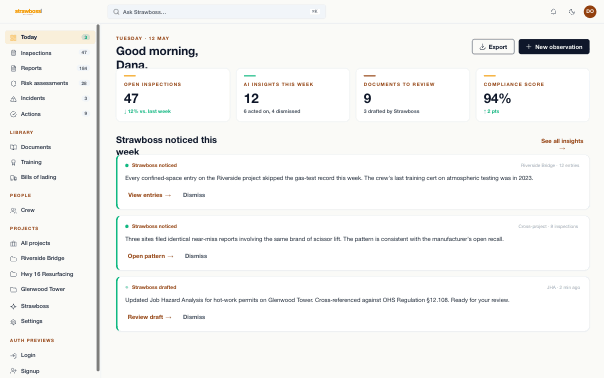The width and height of the screenshot is (604, 378).
Task: Click the plus icon on New observation
Action: (x=528, y=47)
